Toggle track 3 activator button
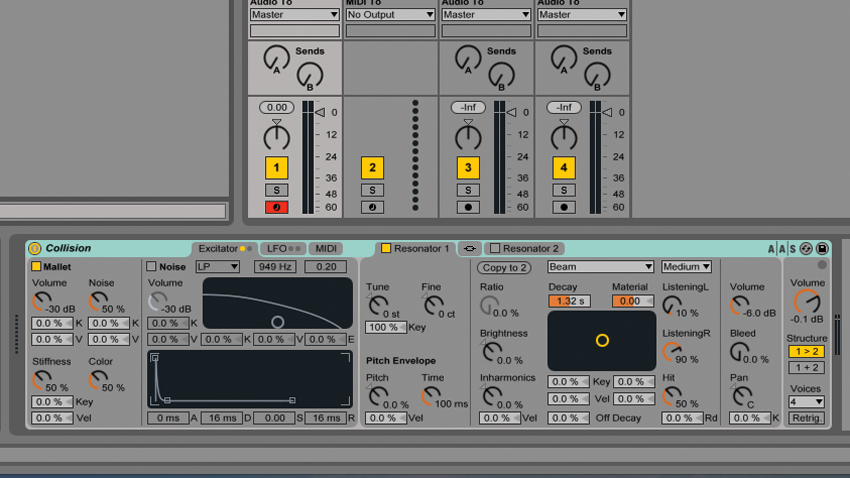Image resolution: width=850 pixels, height=478 pixels. coord(468,168)
